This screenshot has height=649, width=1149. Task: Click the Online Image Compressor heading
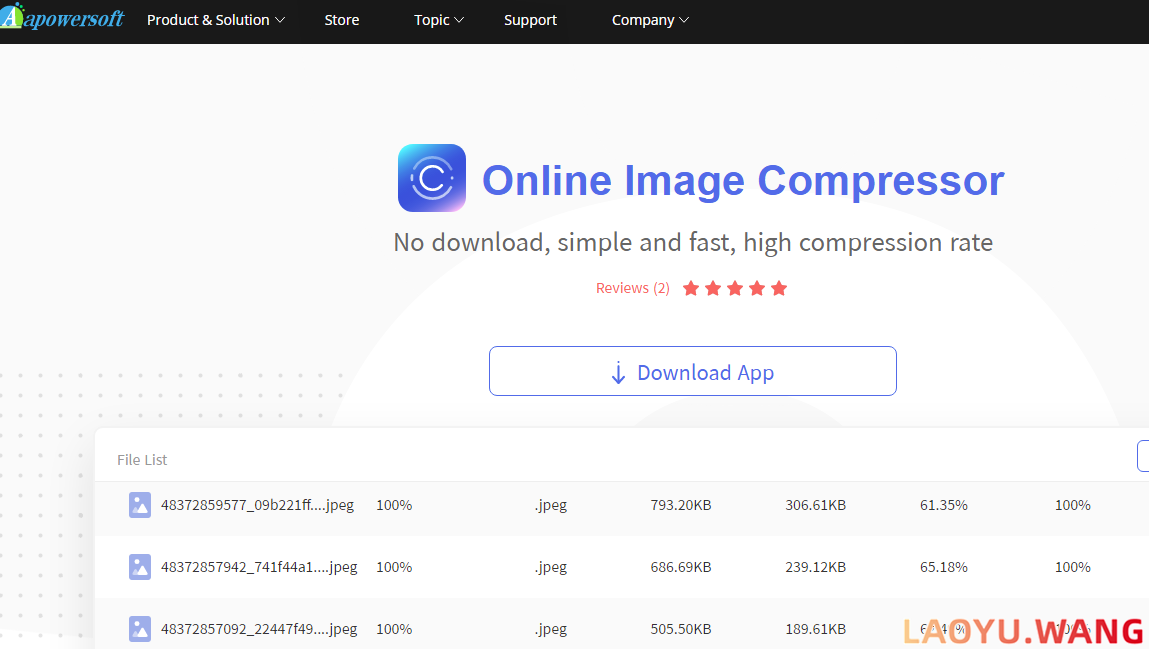point(743,180)
